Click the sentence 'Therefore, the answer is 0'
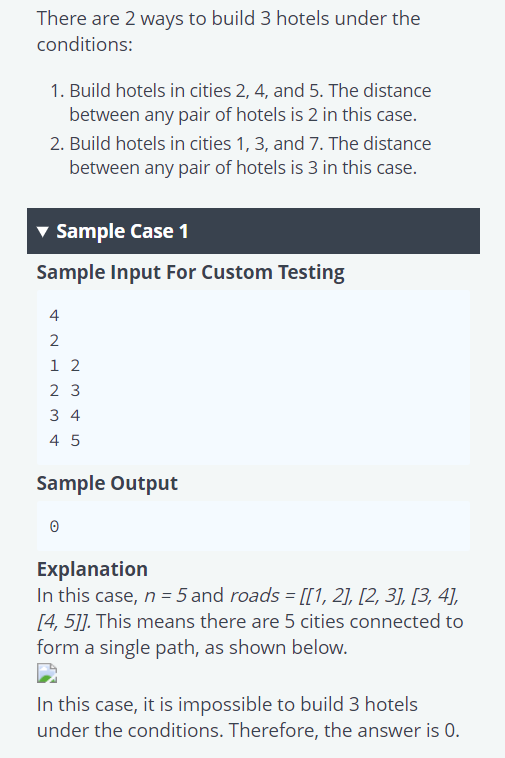505x758 pixels. click(344, 730)
